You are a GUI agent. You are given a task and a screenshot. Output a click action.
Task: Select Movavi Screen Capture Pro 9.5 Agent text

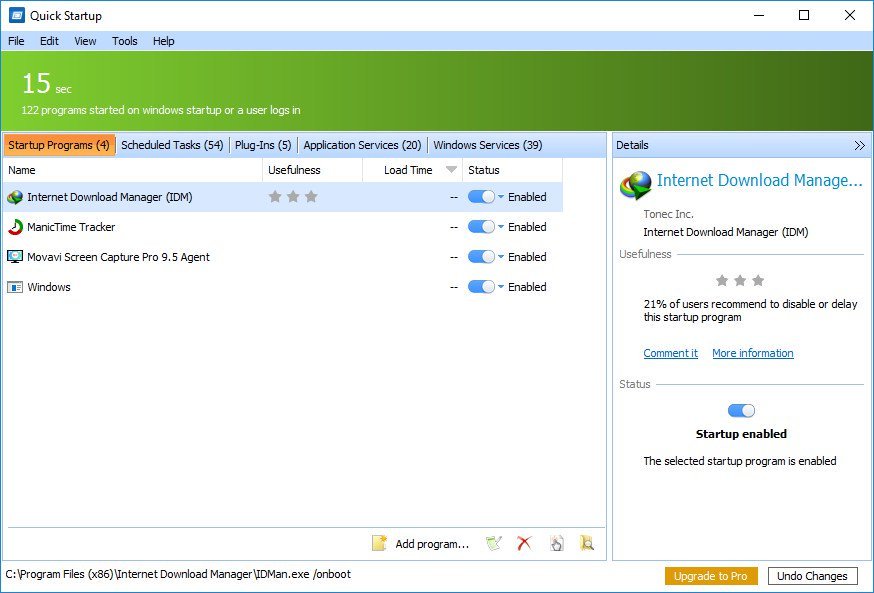(x=118, y=257)
